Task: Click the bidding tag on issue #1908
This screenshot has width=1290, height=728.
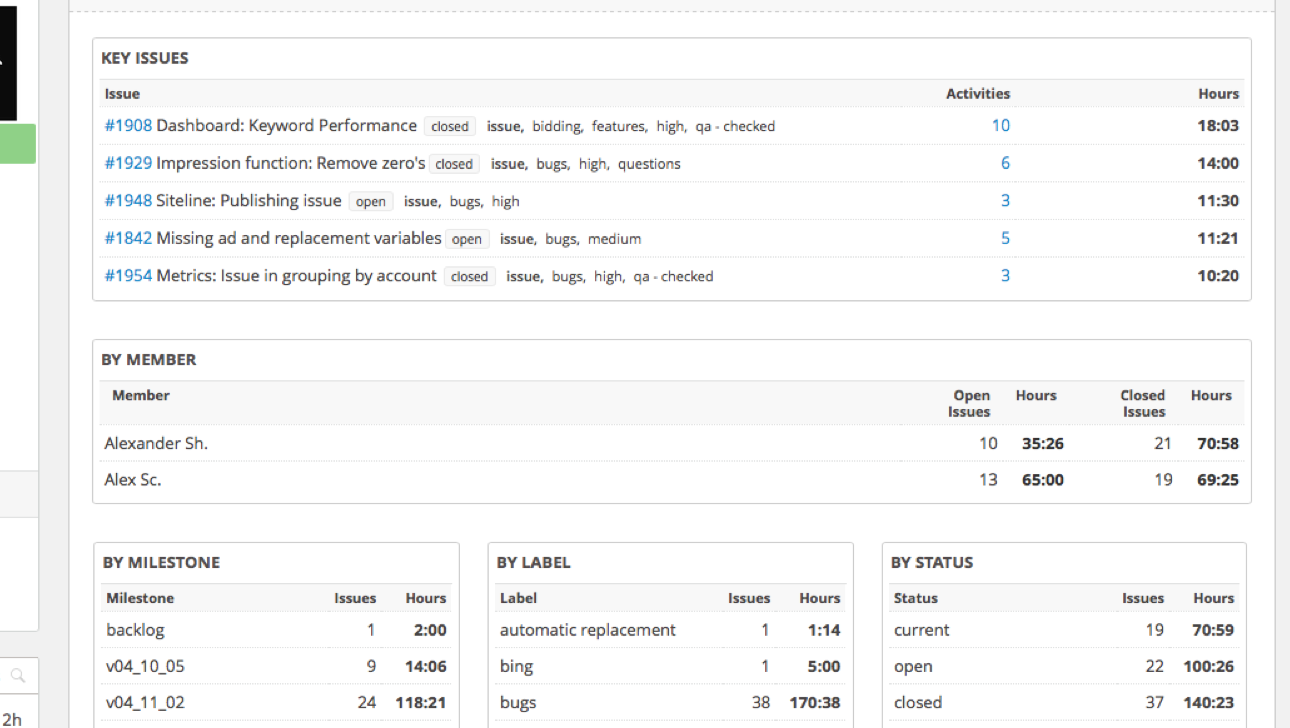Action: [x=557, y=127]
